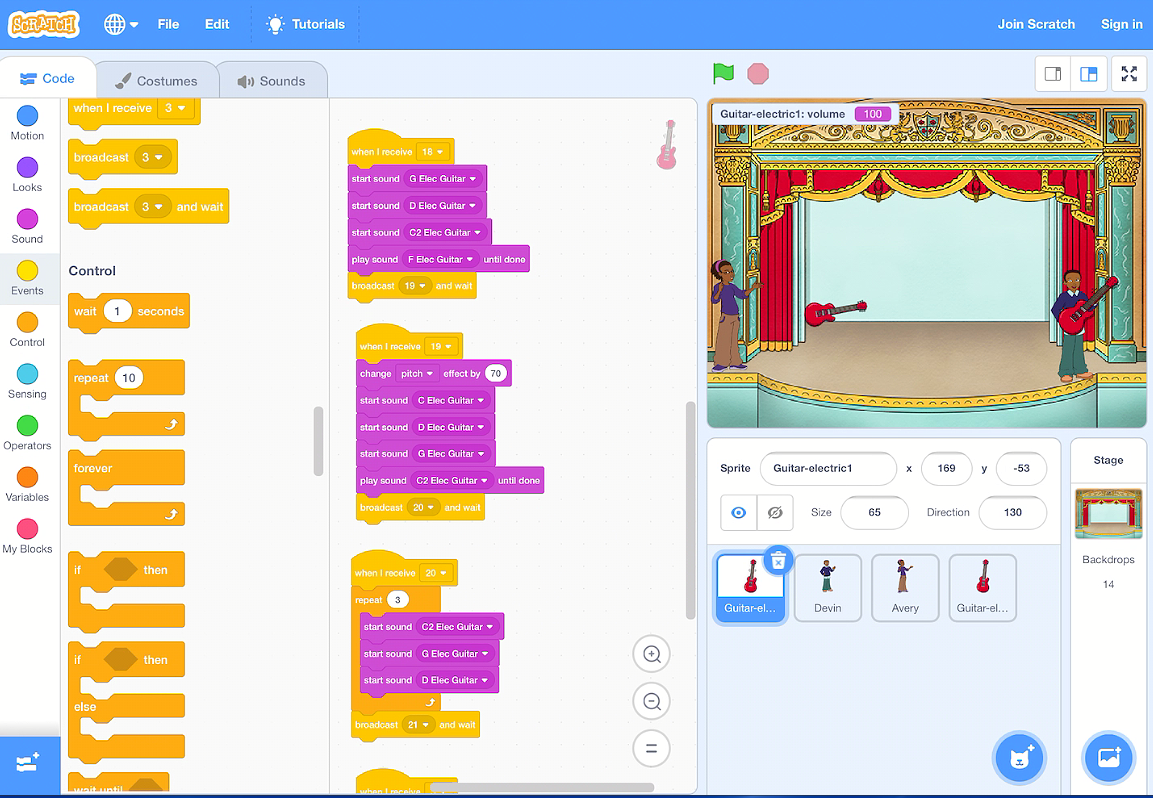Enter full screen stage mode
The height and width of the screenshot is (798, 1153).
[x=1129, y=74]
